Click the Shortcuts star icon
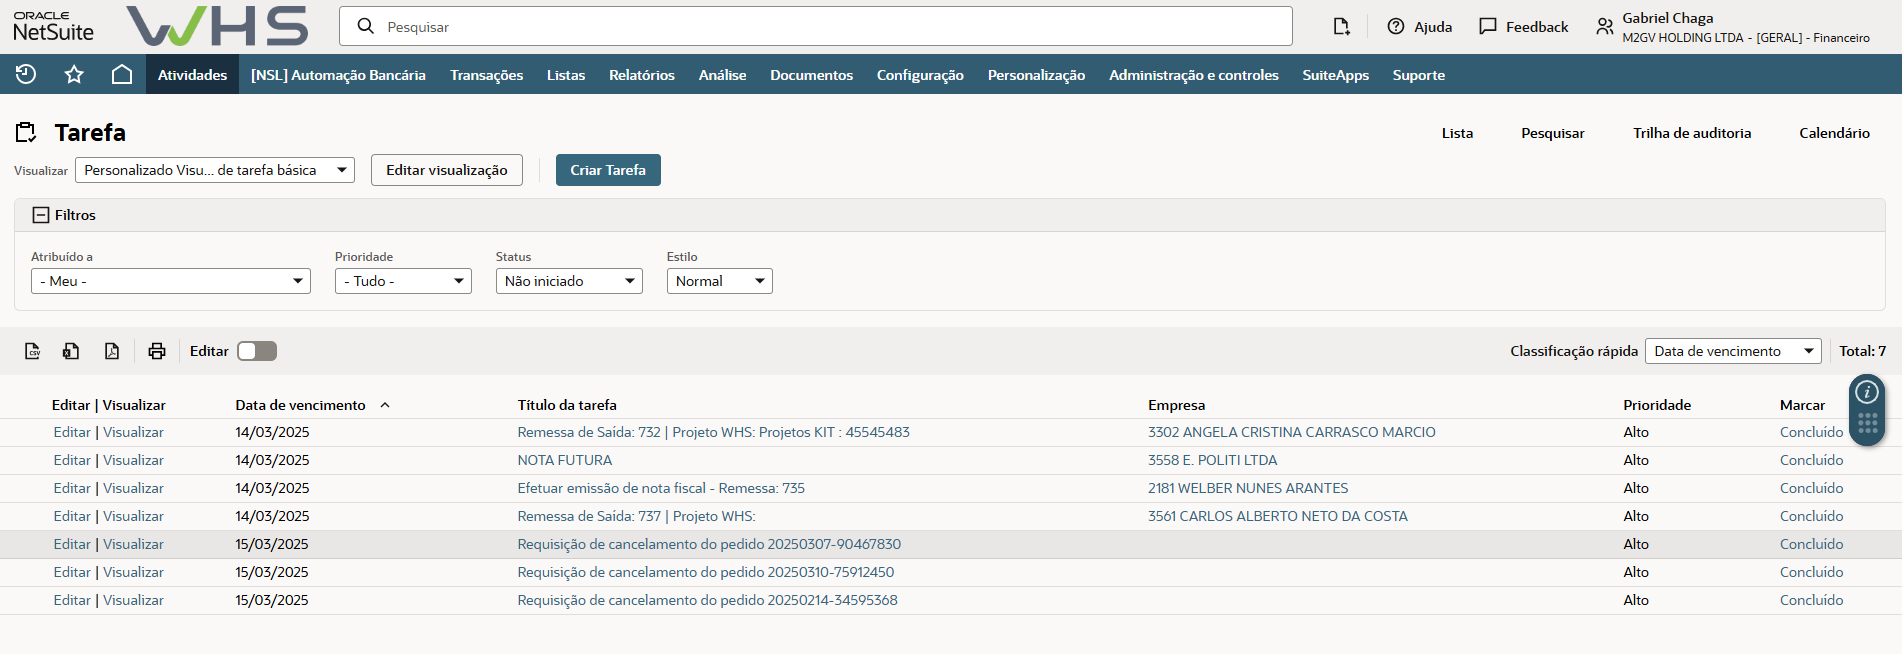This screenshot has width=1902, height=654. pos(74,74)
